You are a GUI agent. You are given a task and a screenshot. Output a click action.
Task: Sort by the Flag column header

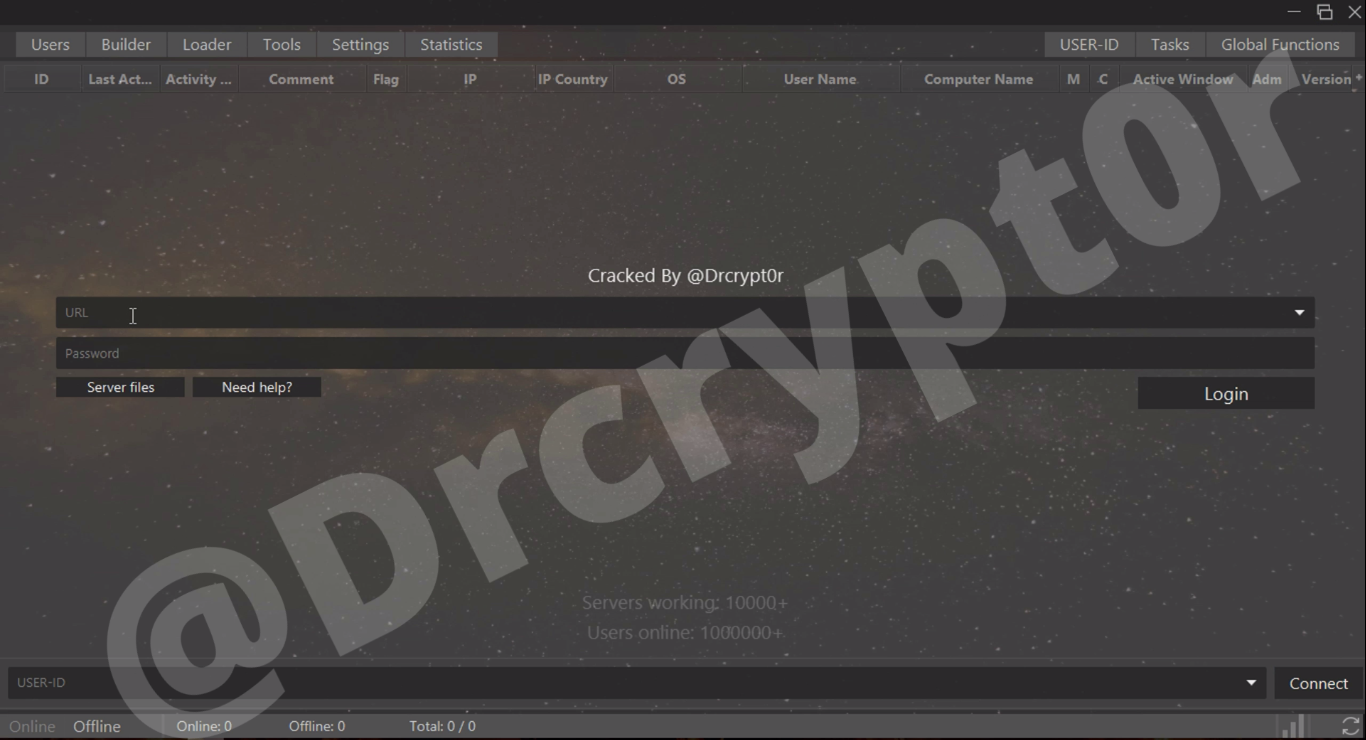tap(386, 79)
